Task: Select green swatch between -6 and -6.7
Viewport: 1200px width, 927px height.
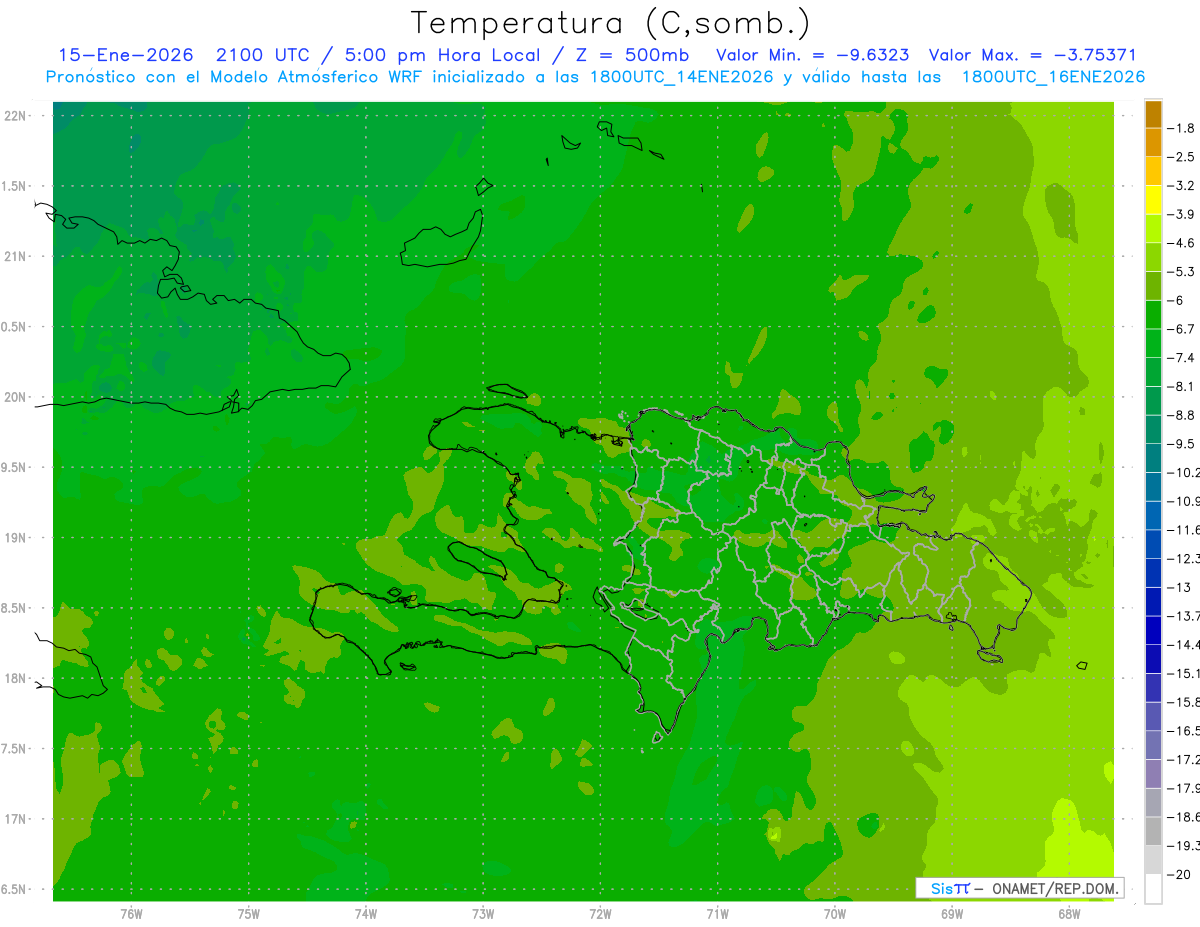Action: pyautogui.click(x=1153, y=314)
